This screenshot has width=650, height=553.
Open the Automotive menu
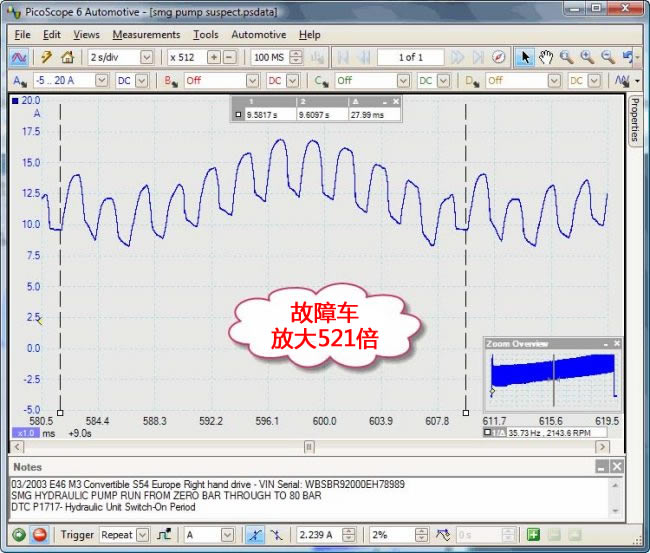coord(258,34)
